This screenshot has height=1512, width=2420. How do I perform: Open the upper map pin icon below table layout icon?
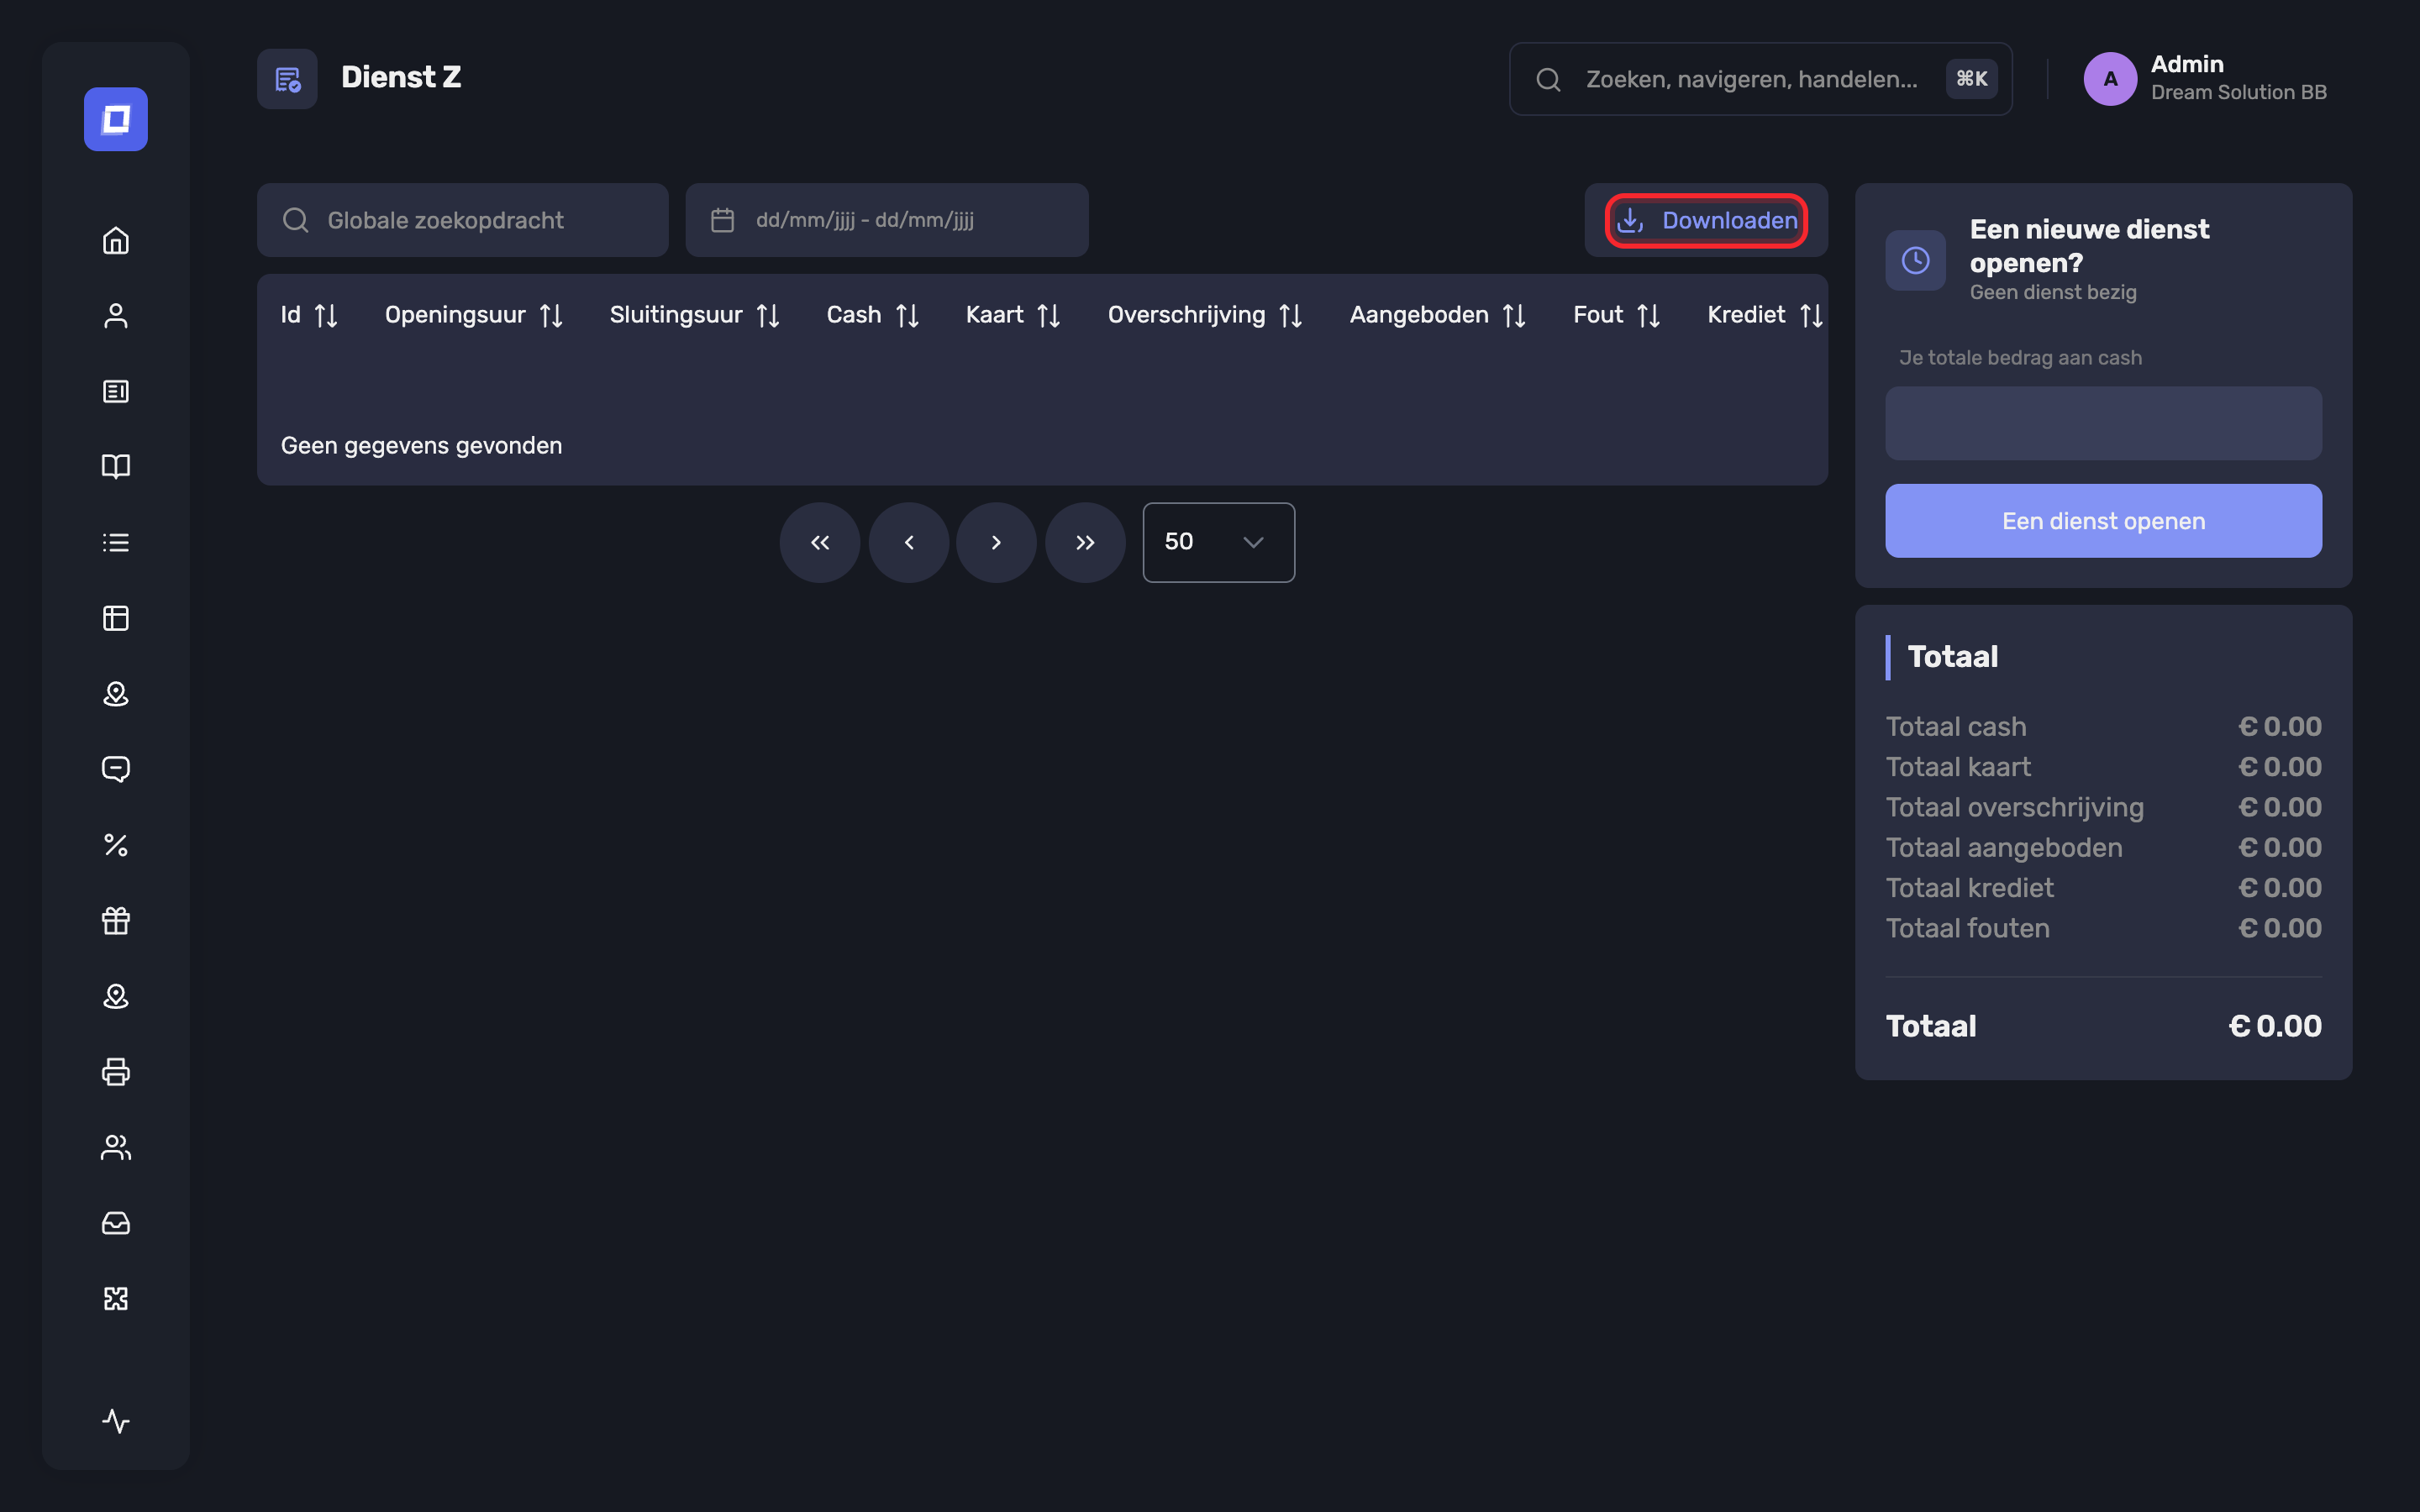coord(116,694)
